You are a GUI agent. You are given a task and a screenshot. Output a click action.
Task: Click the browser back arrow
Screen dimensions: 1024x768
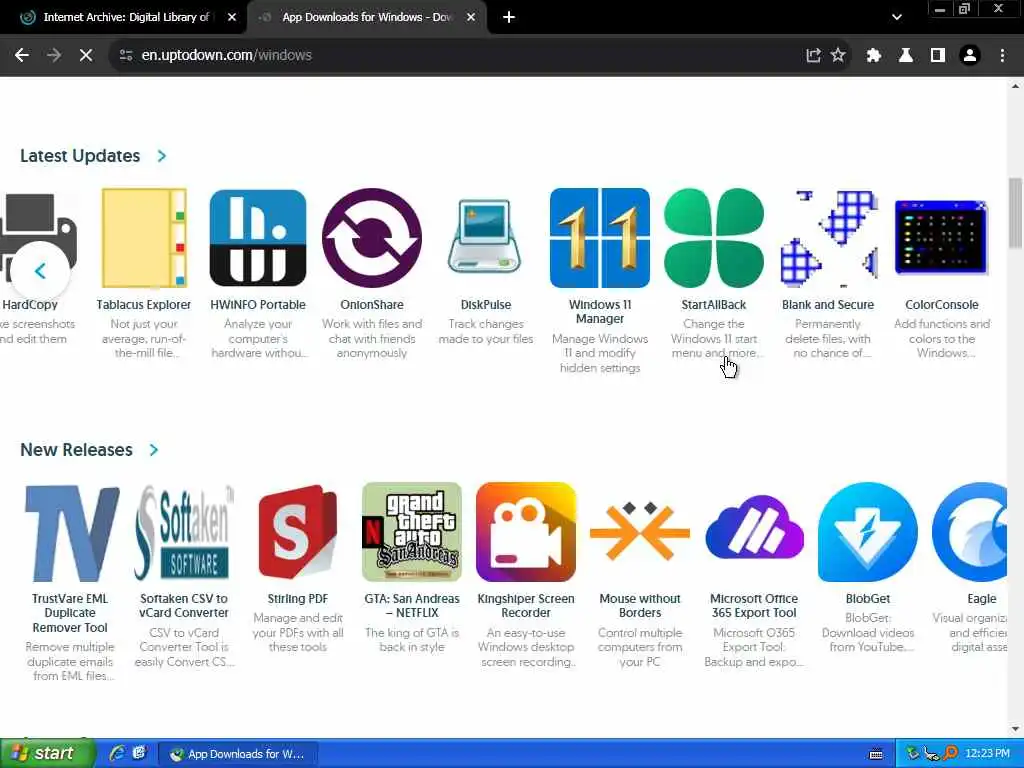pyautogui.click(x=22, y=56)
